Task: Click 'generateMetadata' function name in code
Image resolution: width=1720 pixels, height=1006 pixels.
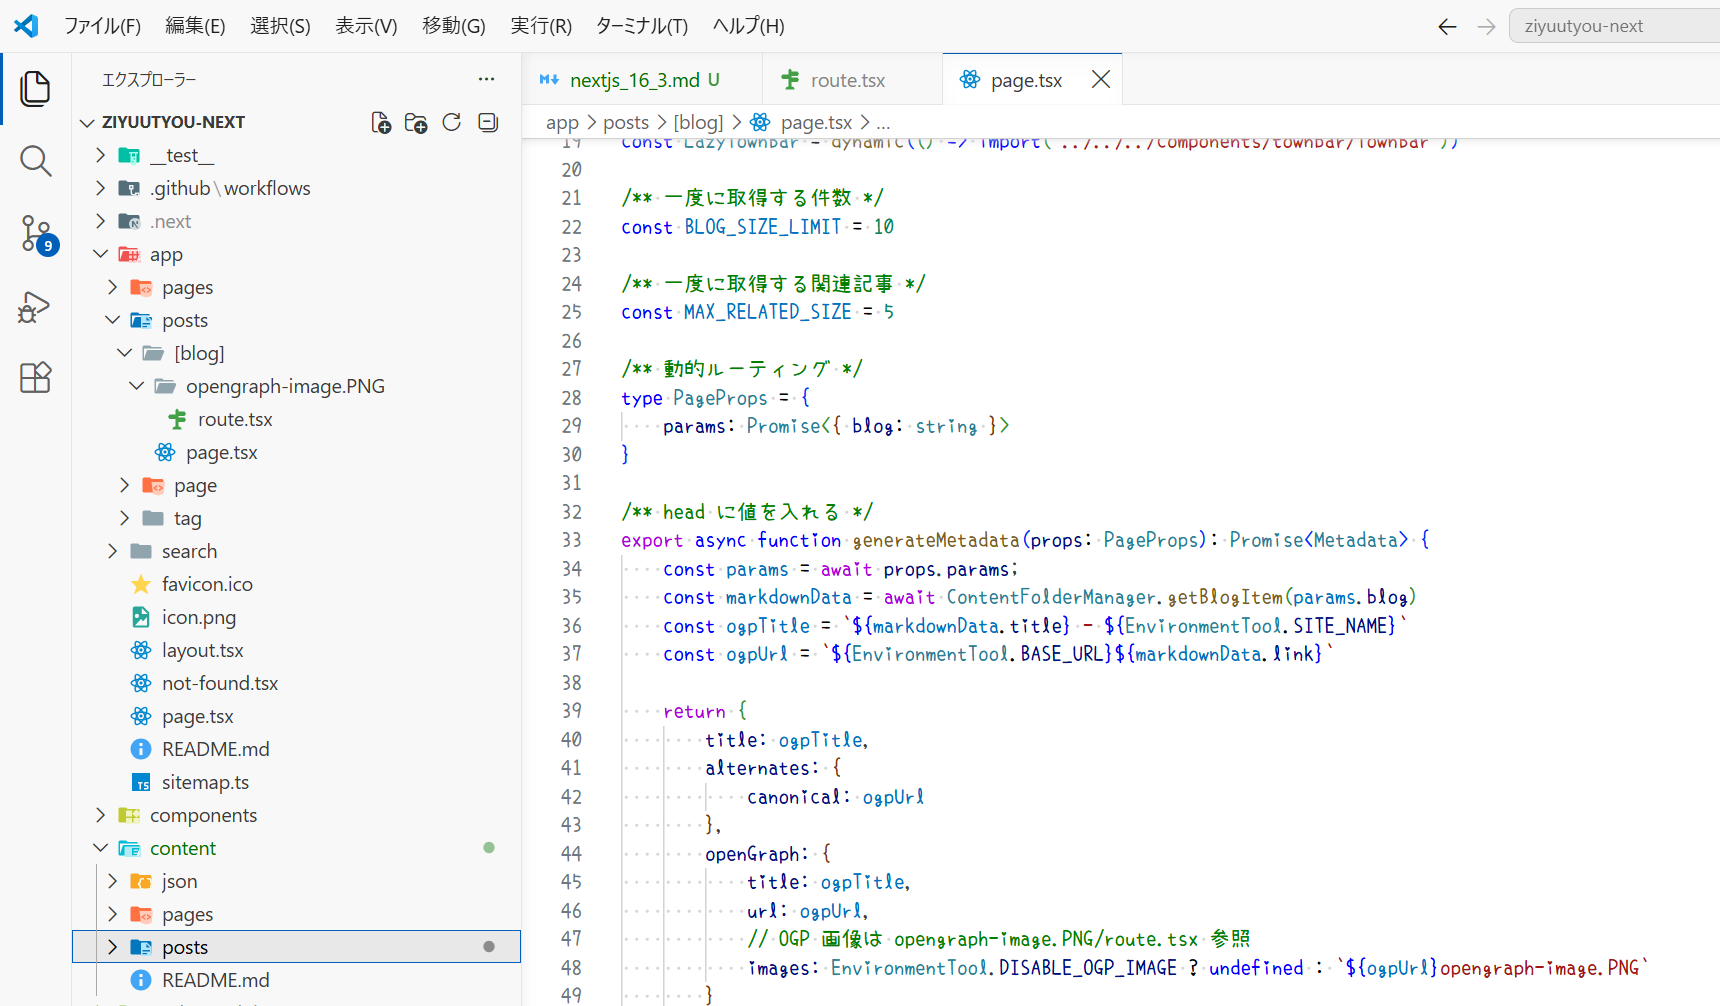Action: pyautogui.click(x=935, y=540)
